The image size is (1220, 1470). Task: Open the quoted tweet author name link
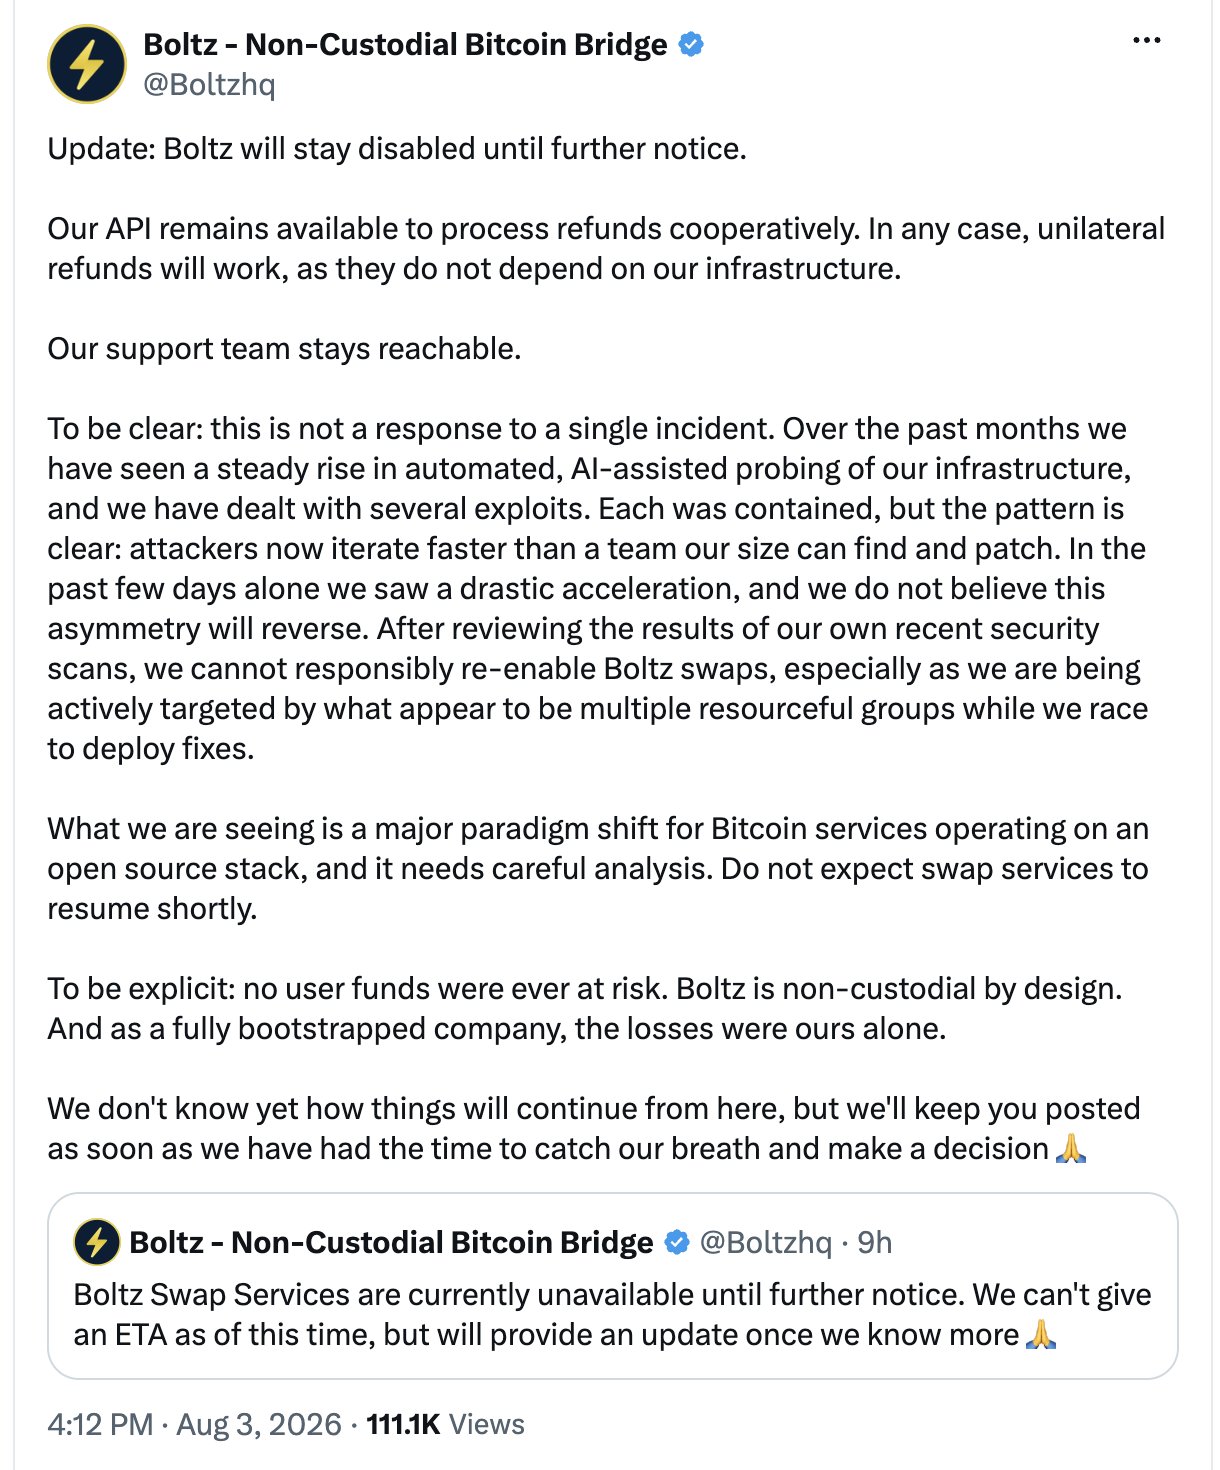(x=391, y=1242)
